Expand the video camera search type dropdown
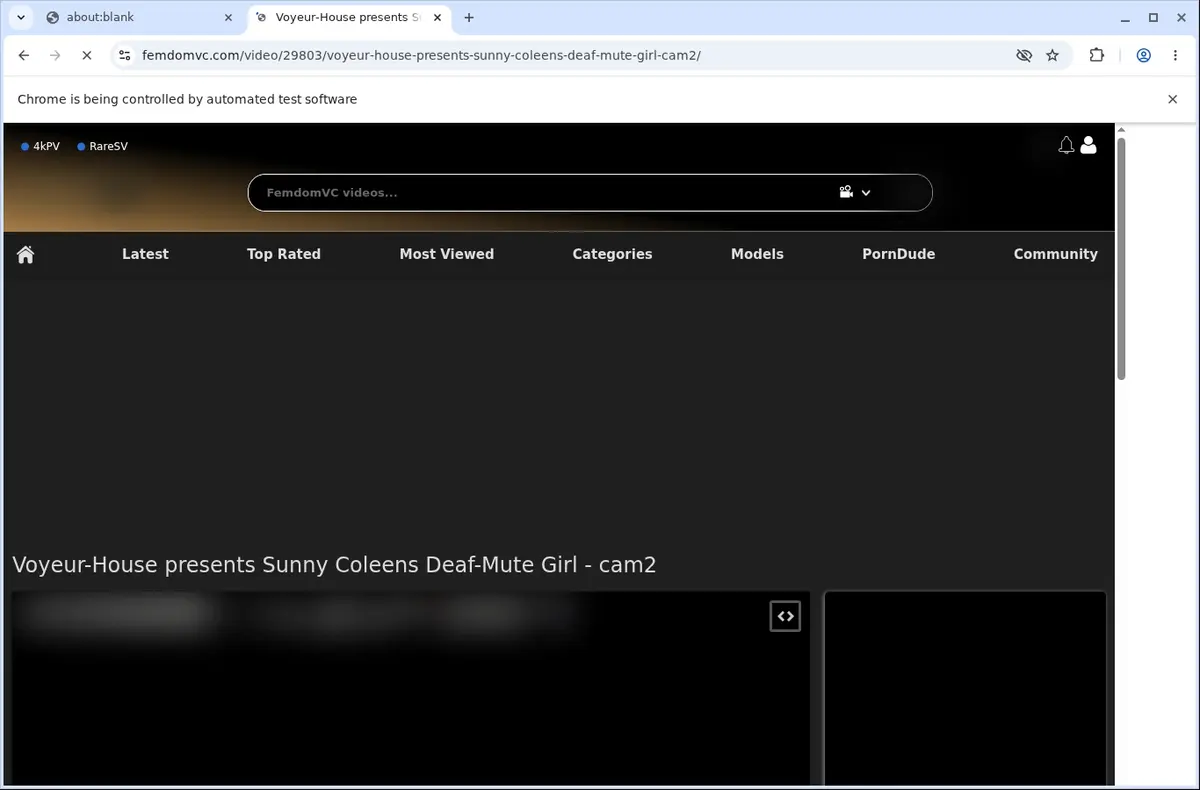 pyautogui.click(x=855, y=193)
